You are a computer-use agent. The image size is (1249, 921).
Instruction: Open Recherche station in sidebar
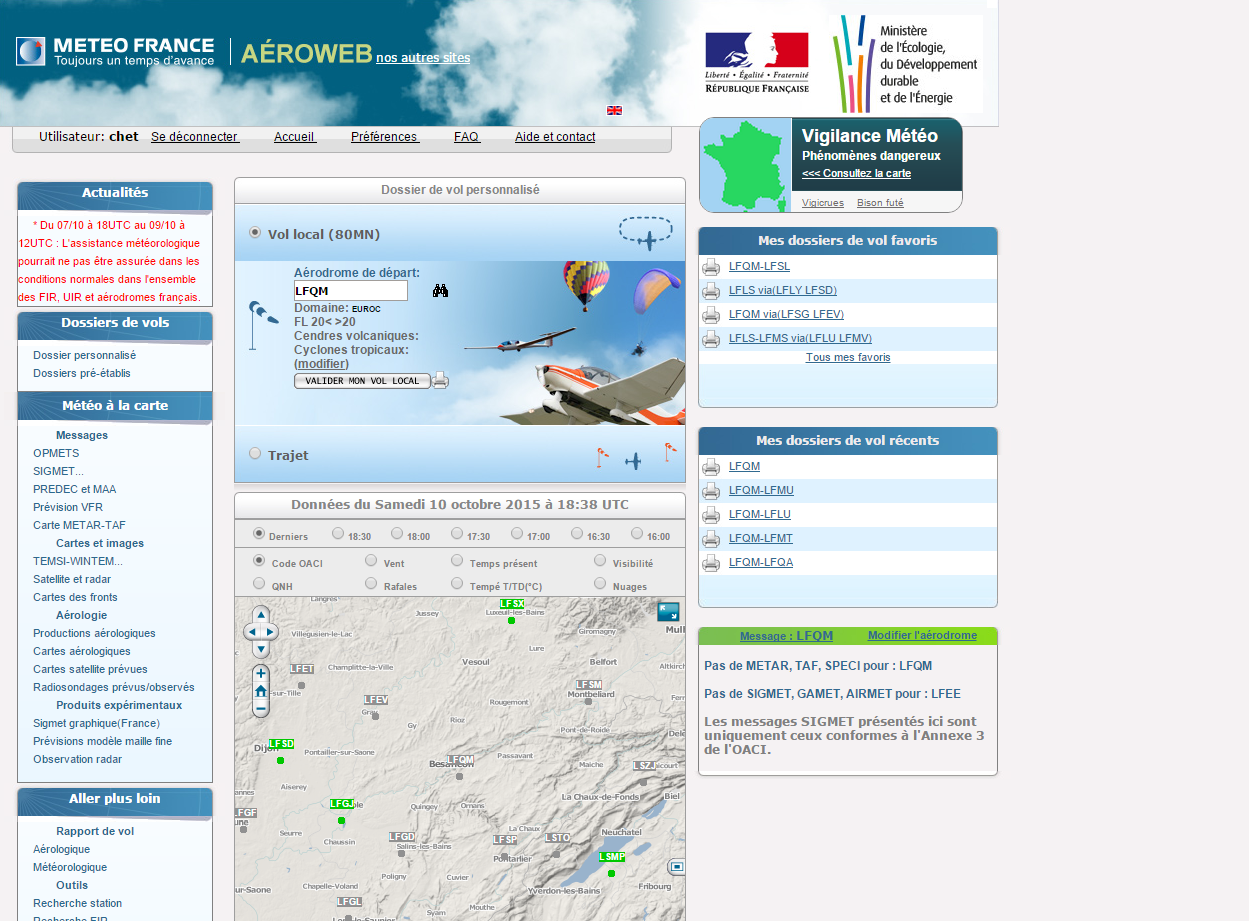click(x=78, y=903)
